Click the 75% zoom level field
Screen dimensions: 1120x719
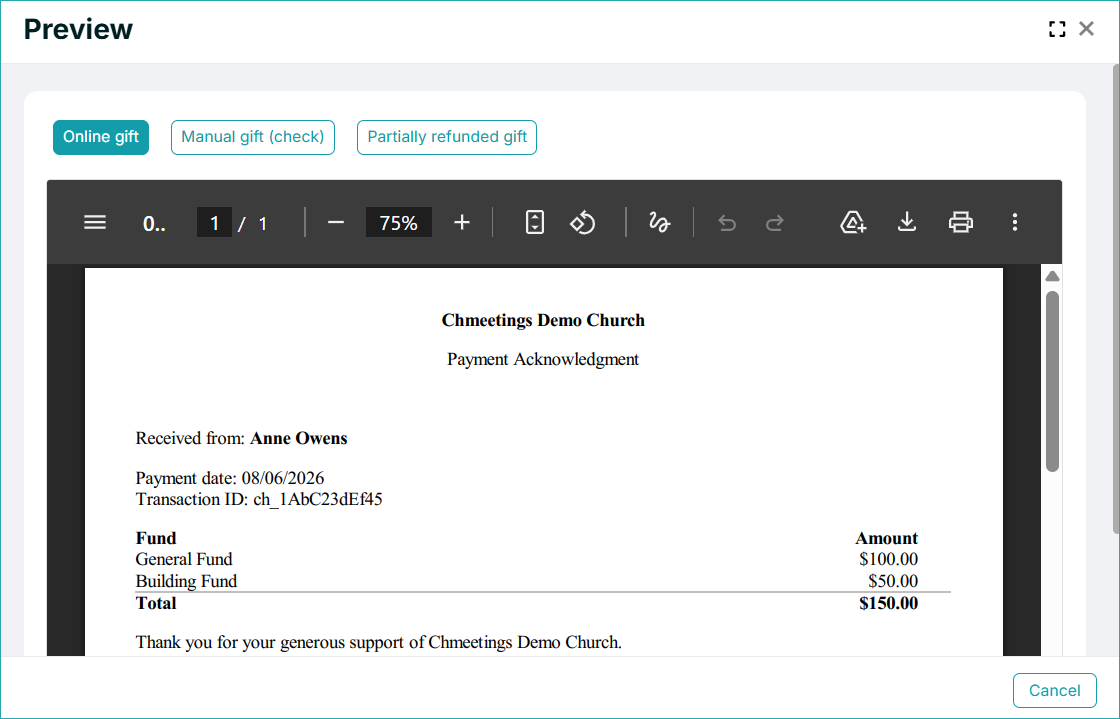click(x=399, y=223)
